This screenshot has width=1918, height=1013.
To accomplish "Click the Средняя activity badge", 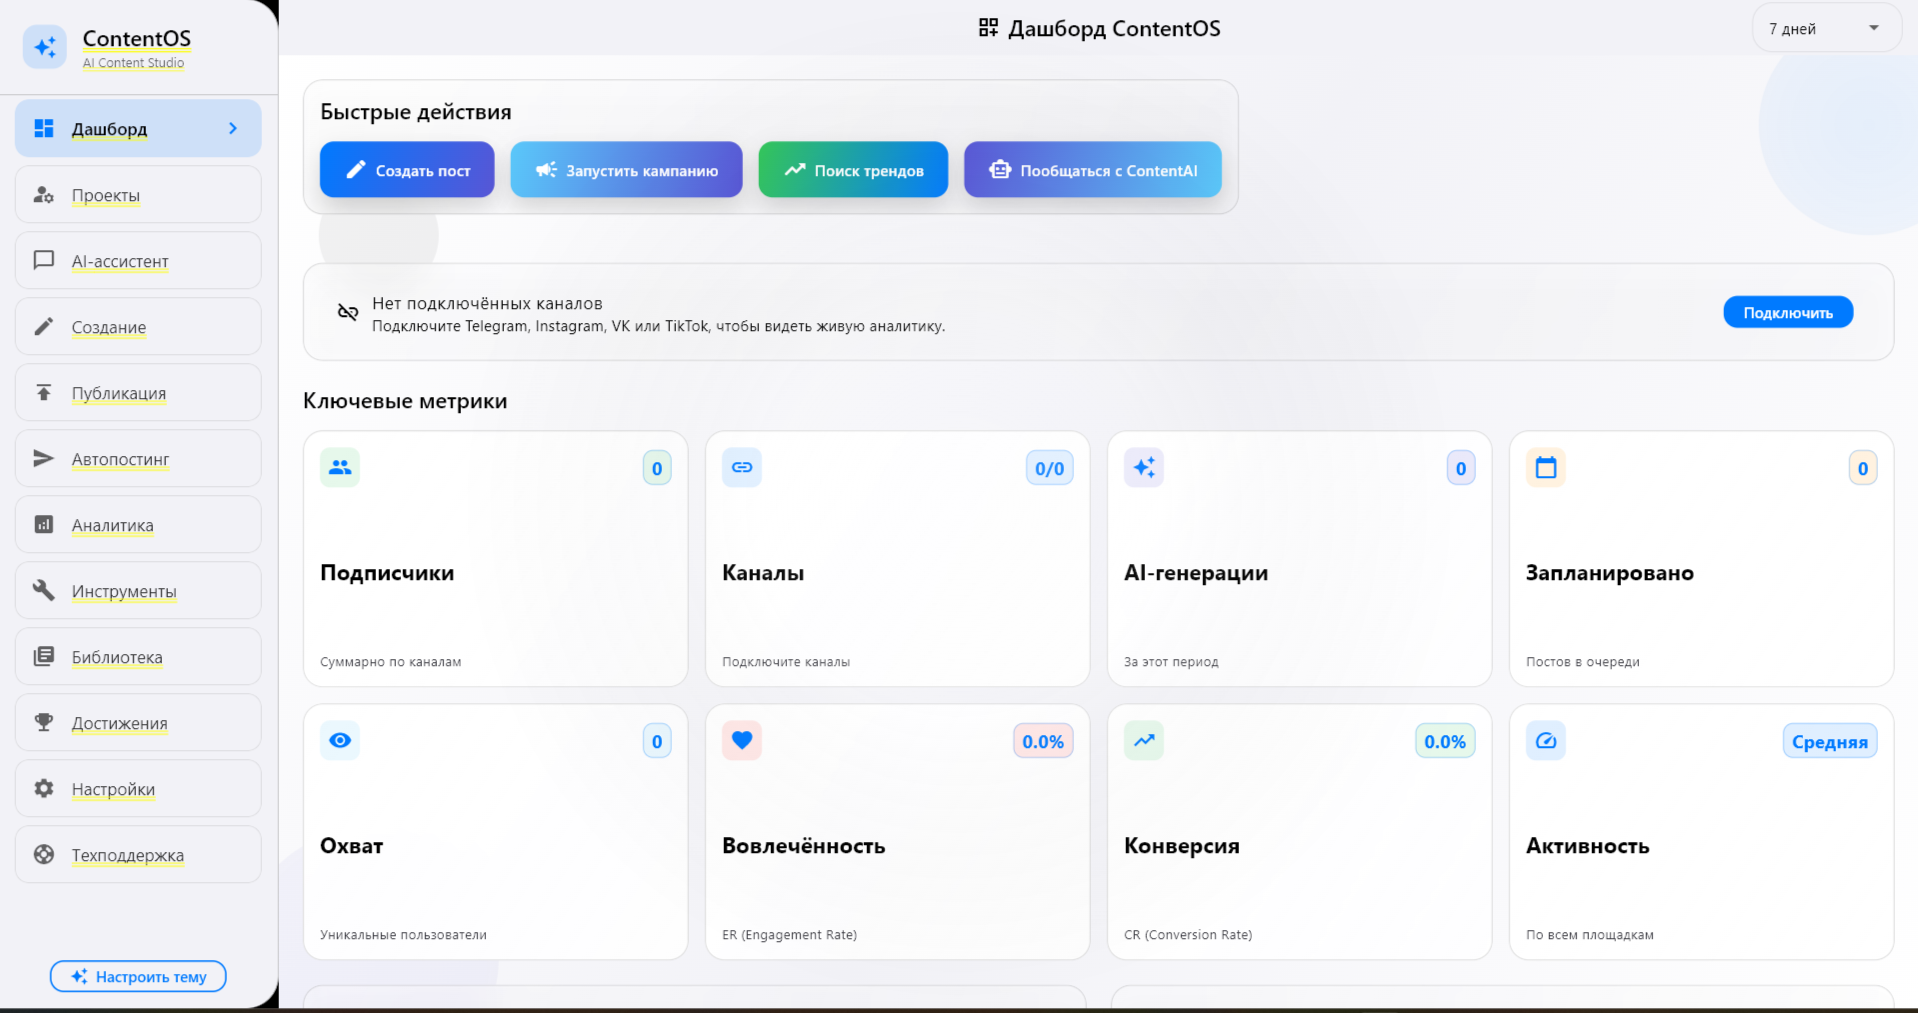I will [1829, 740].
